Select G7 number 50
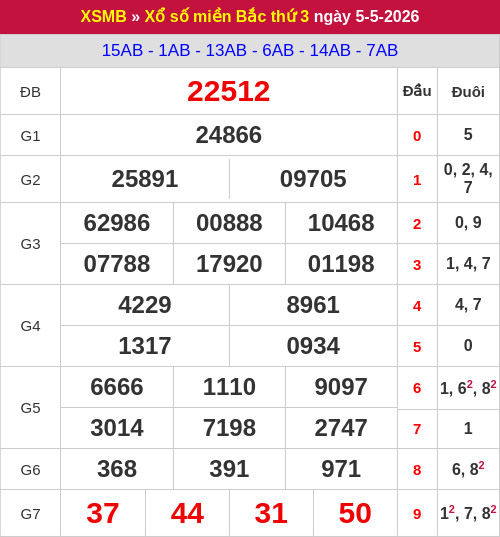 [x=355, y=513]
